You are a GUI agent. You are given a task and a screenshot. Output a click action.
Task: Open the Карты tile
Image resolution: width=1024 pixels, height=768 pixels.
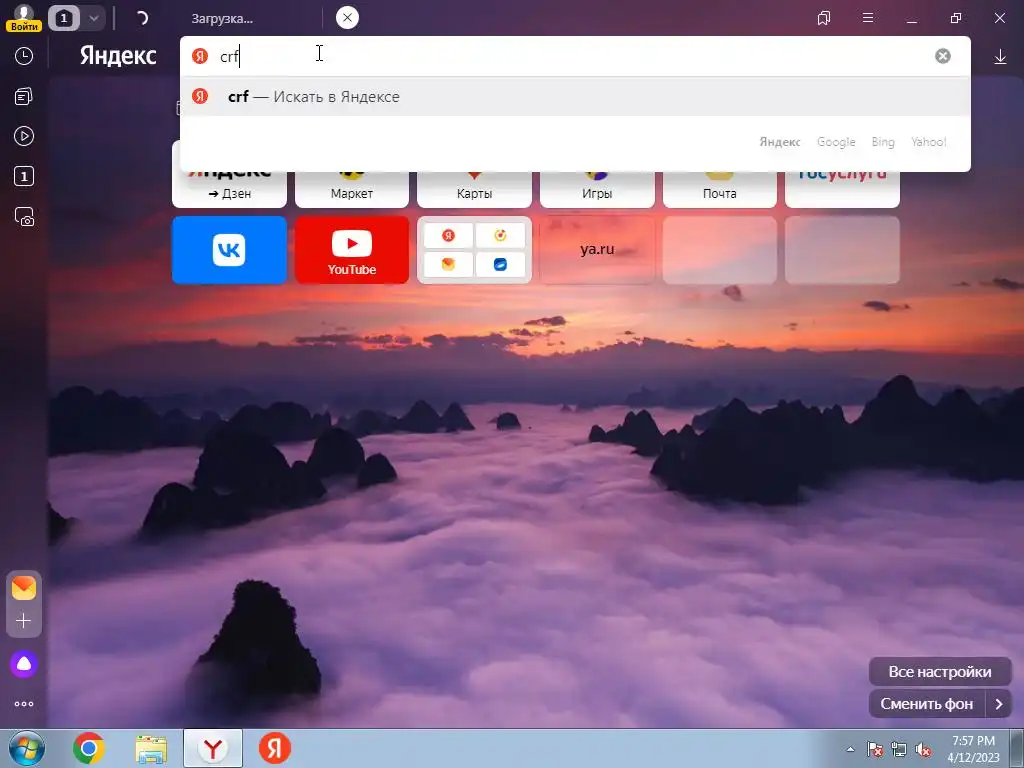coord(474,189)
